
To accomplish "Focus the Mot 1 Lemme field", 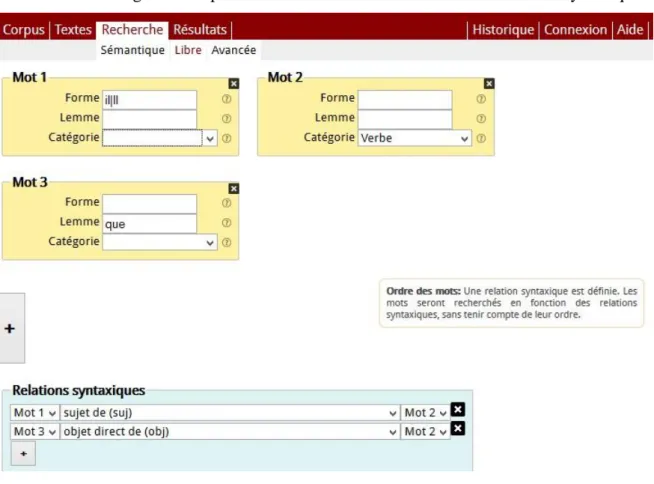I will click(149, 119).
